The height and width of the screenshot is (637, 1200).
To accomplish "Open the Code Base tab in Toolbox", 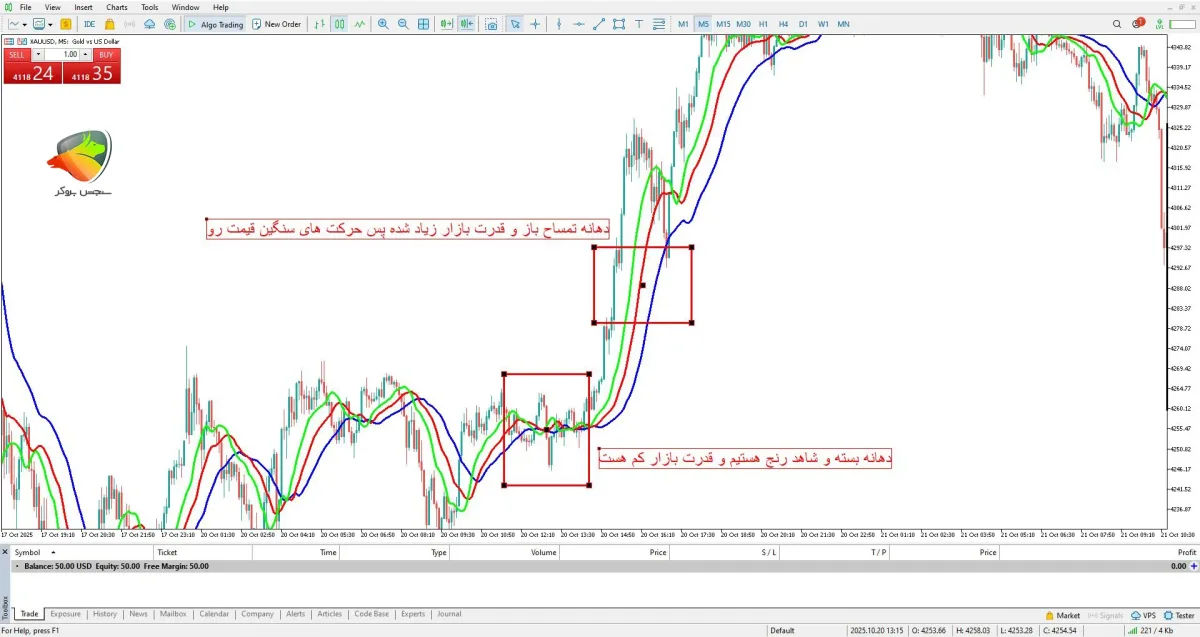I will click(372, 614).
